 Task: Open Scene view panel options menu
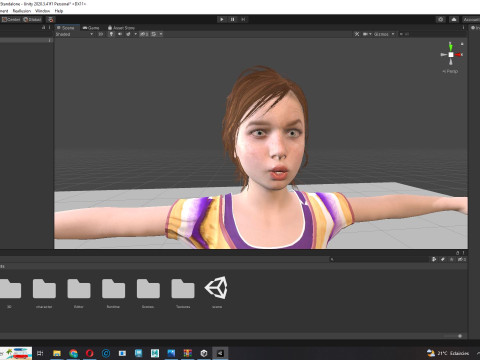463,28
